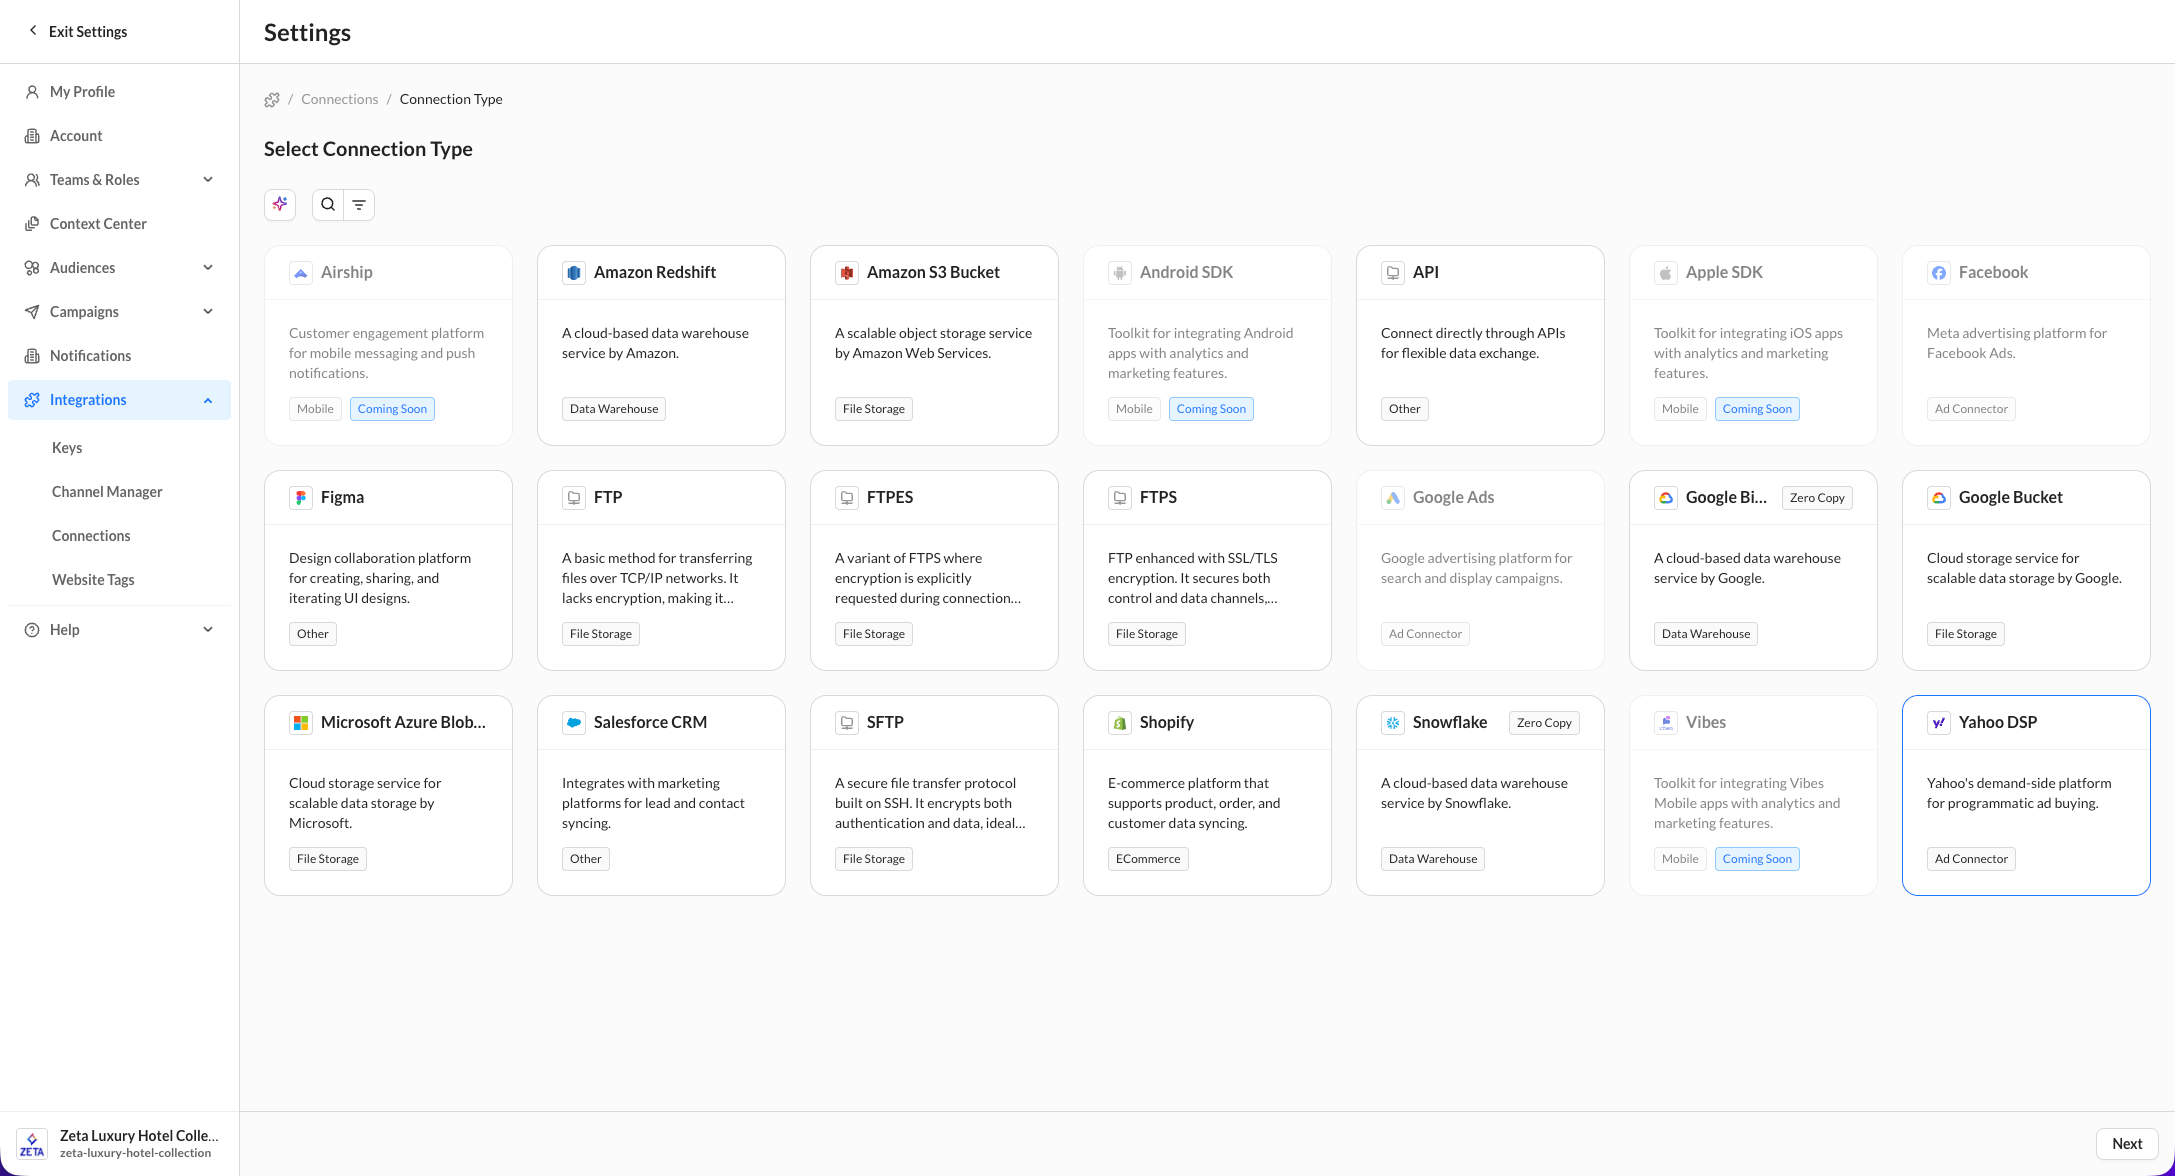Click the Airship logo icon
The width and height of the screenshot is (2175, 1176).
pyautogui.click(x=301, y=273)
